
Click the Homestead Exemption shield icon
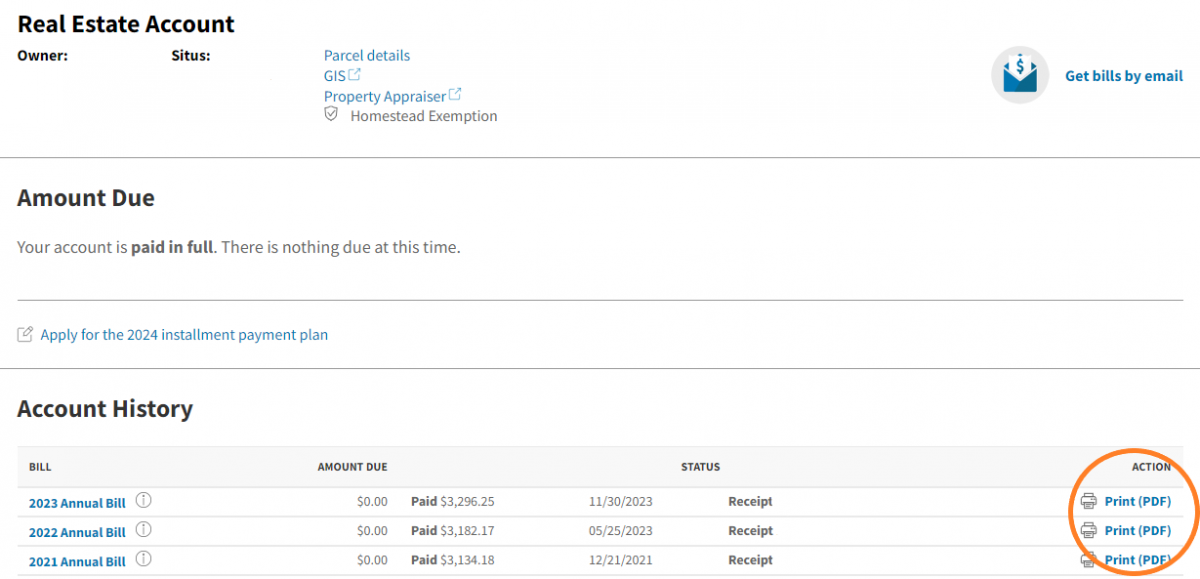(x=332, y=116)
